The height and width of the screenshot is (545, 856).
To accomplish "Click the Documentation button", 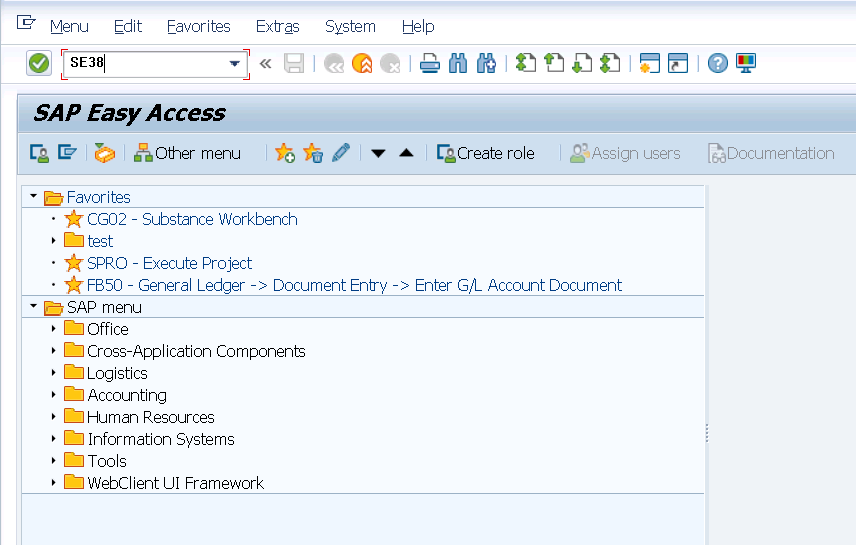I will [x=771, y=153].
